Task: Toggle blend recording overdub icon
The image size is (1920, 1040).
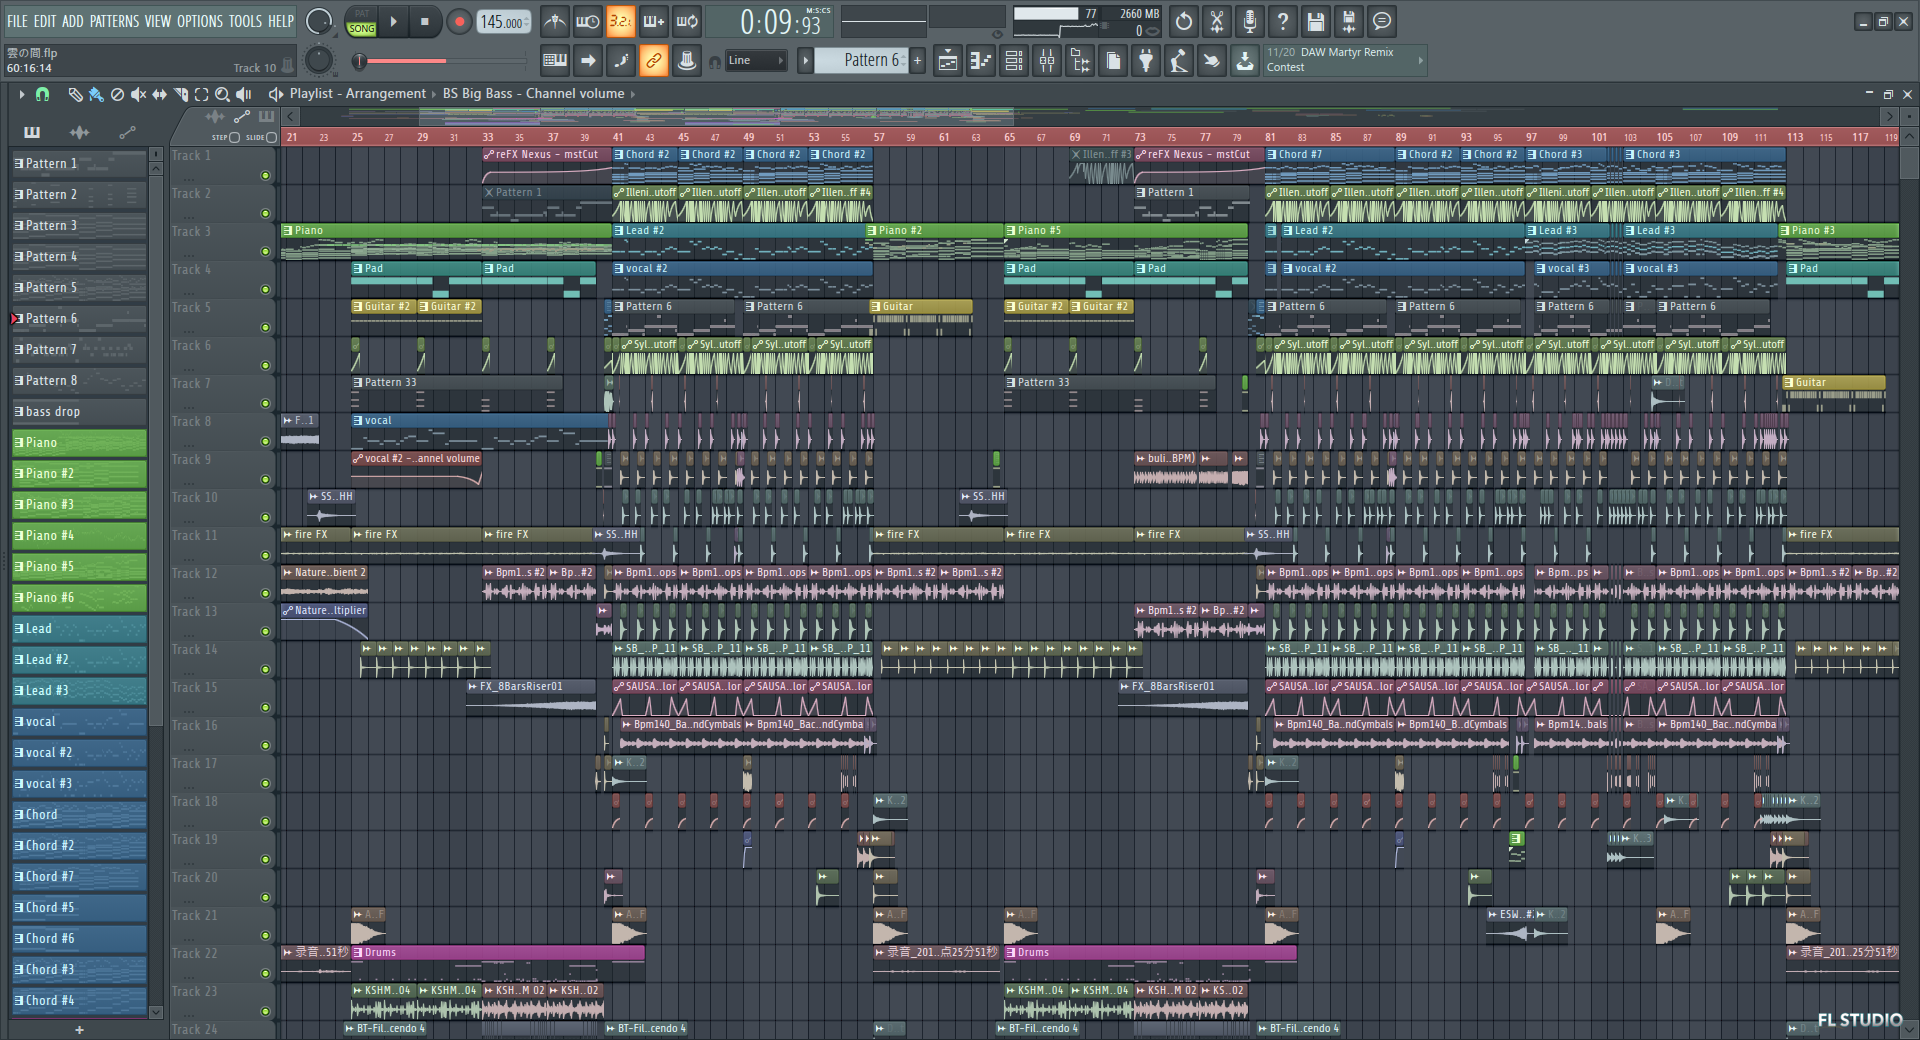Action: pyautogui.click(x=653, y=21)
